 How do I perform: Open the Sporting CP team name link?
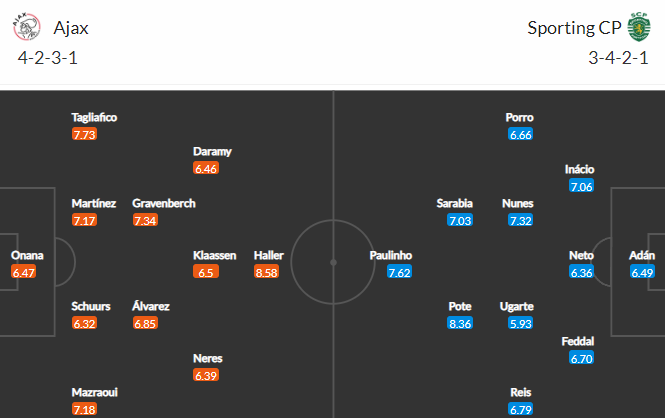(x=574, y=28)
